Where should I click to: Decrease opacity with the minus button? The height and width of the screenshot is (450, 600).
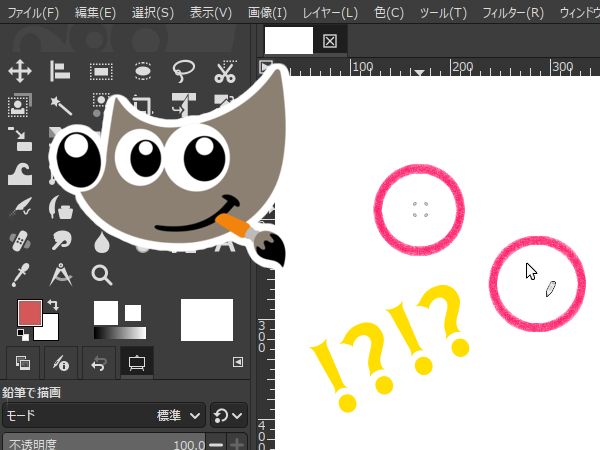(216, 444)
